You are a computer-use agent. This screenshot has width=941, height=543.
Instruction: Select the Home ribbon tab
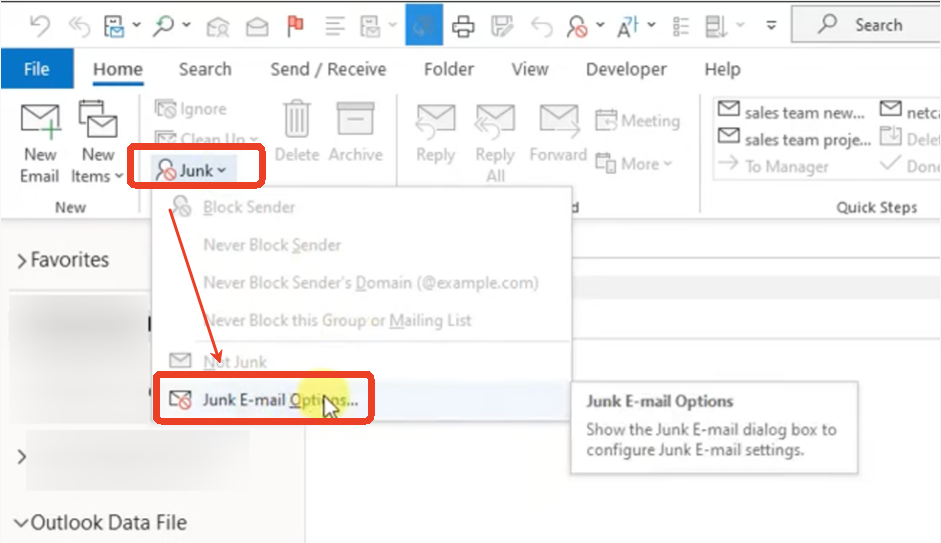[x=118, y=70]
